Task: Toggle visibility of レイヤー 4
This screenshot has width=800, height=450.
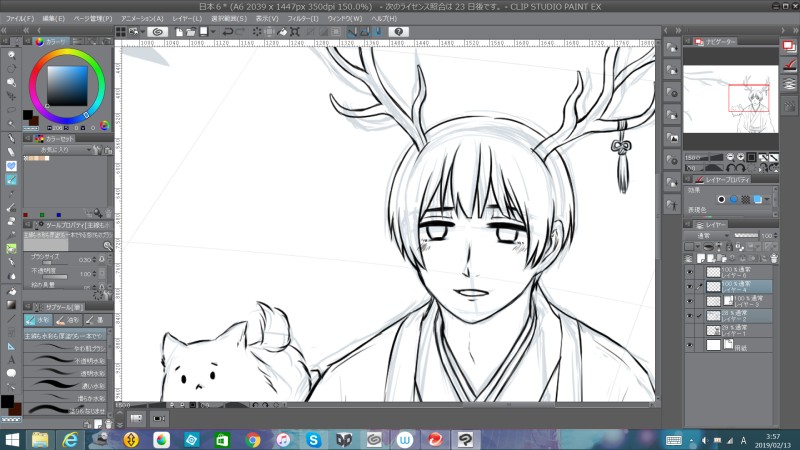Action: (690, 287)
